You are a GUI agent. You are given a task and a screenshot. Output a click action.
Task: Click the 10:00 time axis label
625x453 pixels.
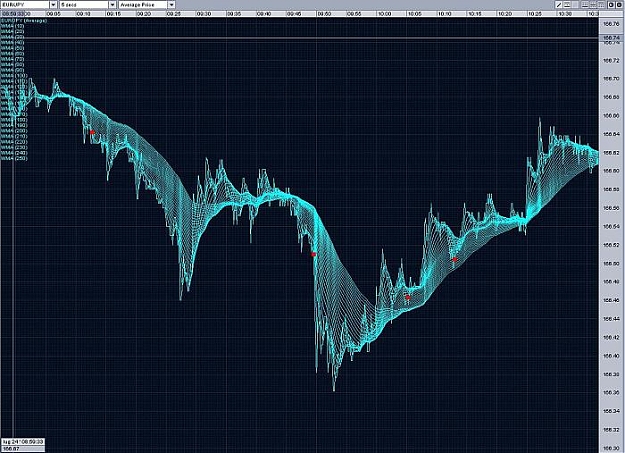[x=384, y=14]
